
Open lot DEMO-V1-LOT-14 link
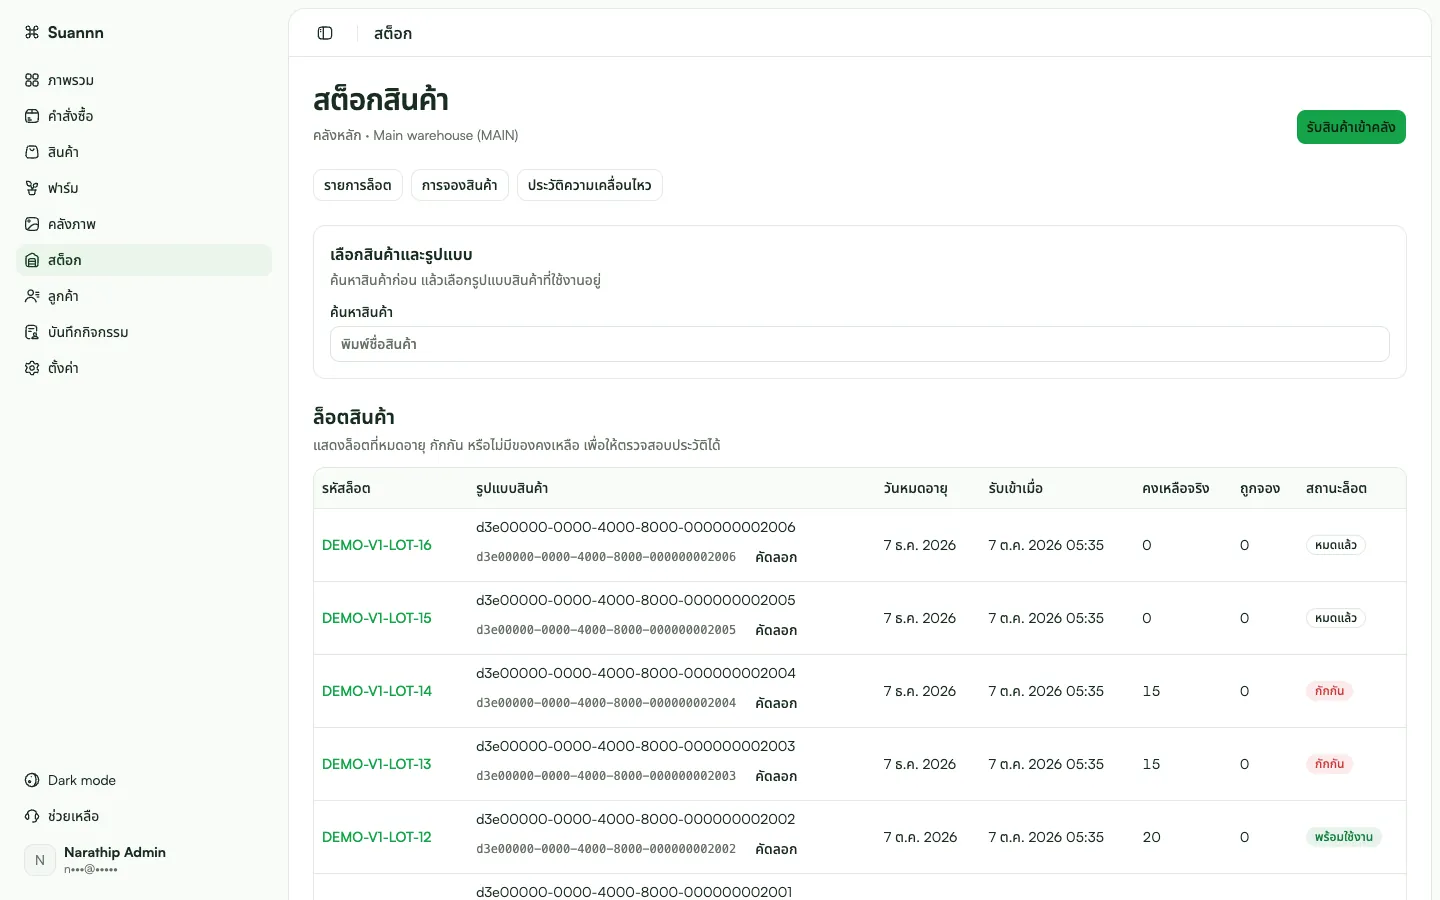377,691
